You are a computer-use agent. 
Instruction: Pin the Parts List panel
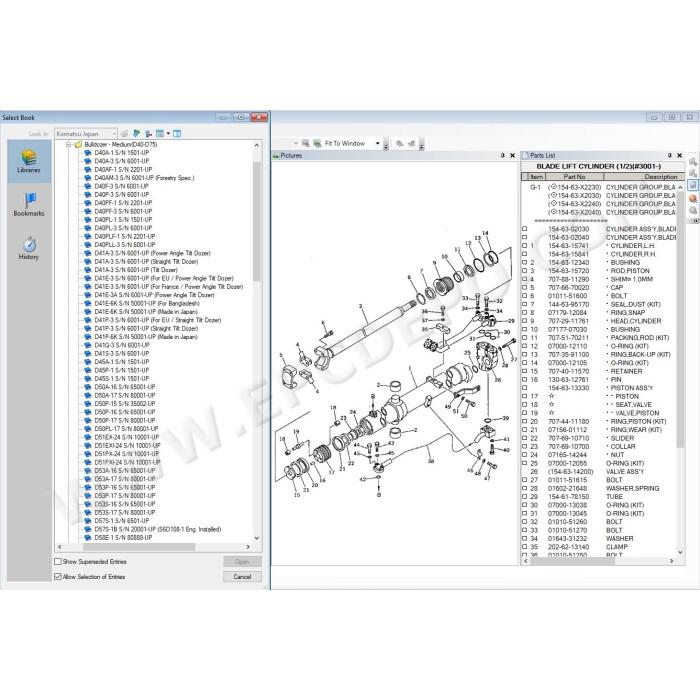pos(670,155)
